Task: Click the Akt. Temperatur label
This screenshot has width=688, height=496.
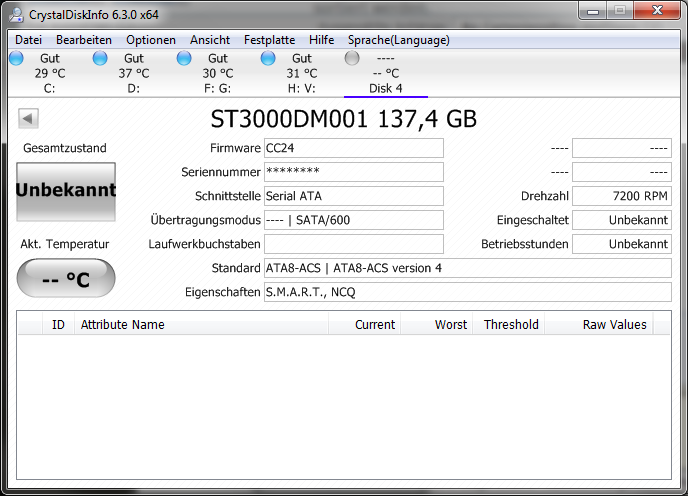Action: [x=64, y=244]
